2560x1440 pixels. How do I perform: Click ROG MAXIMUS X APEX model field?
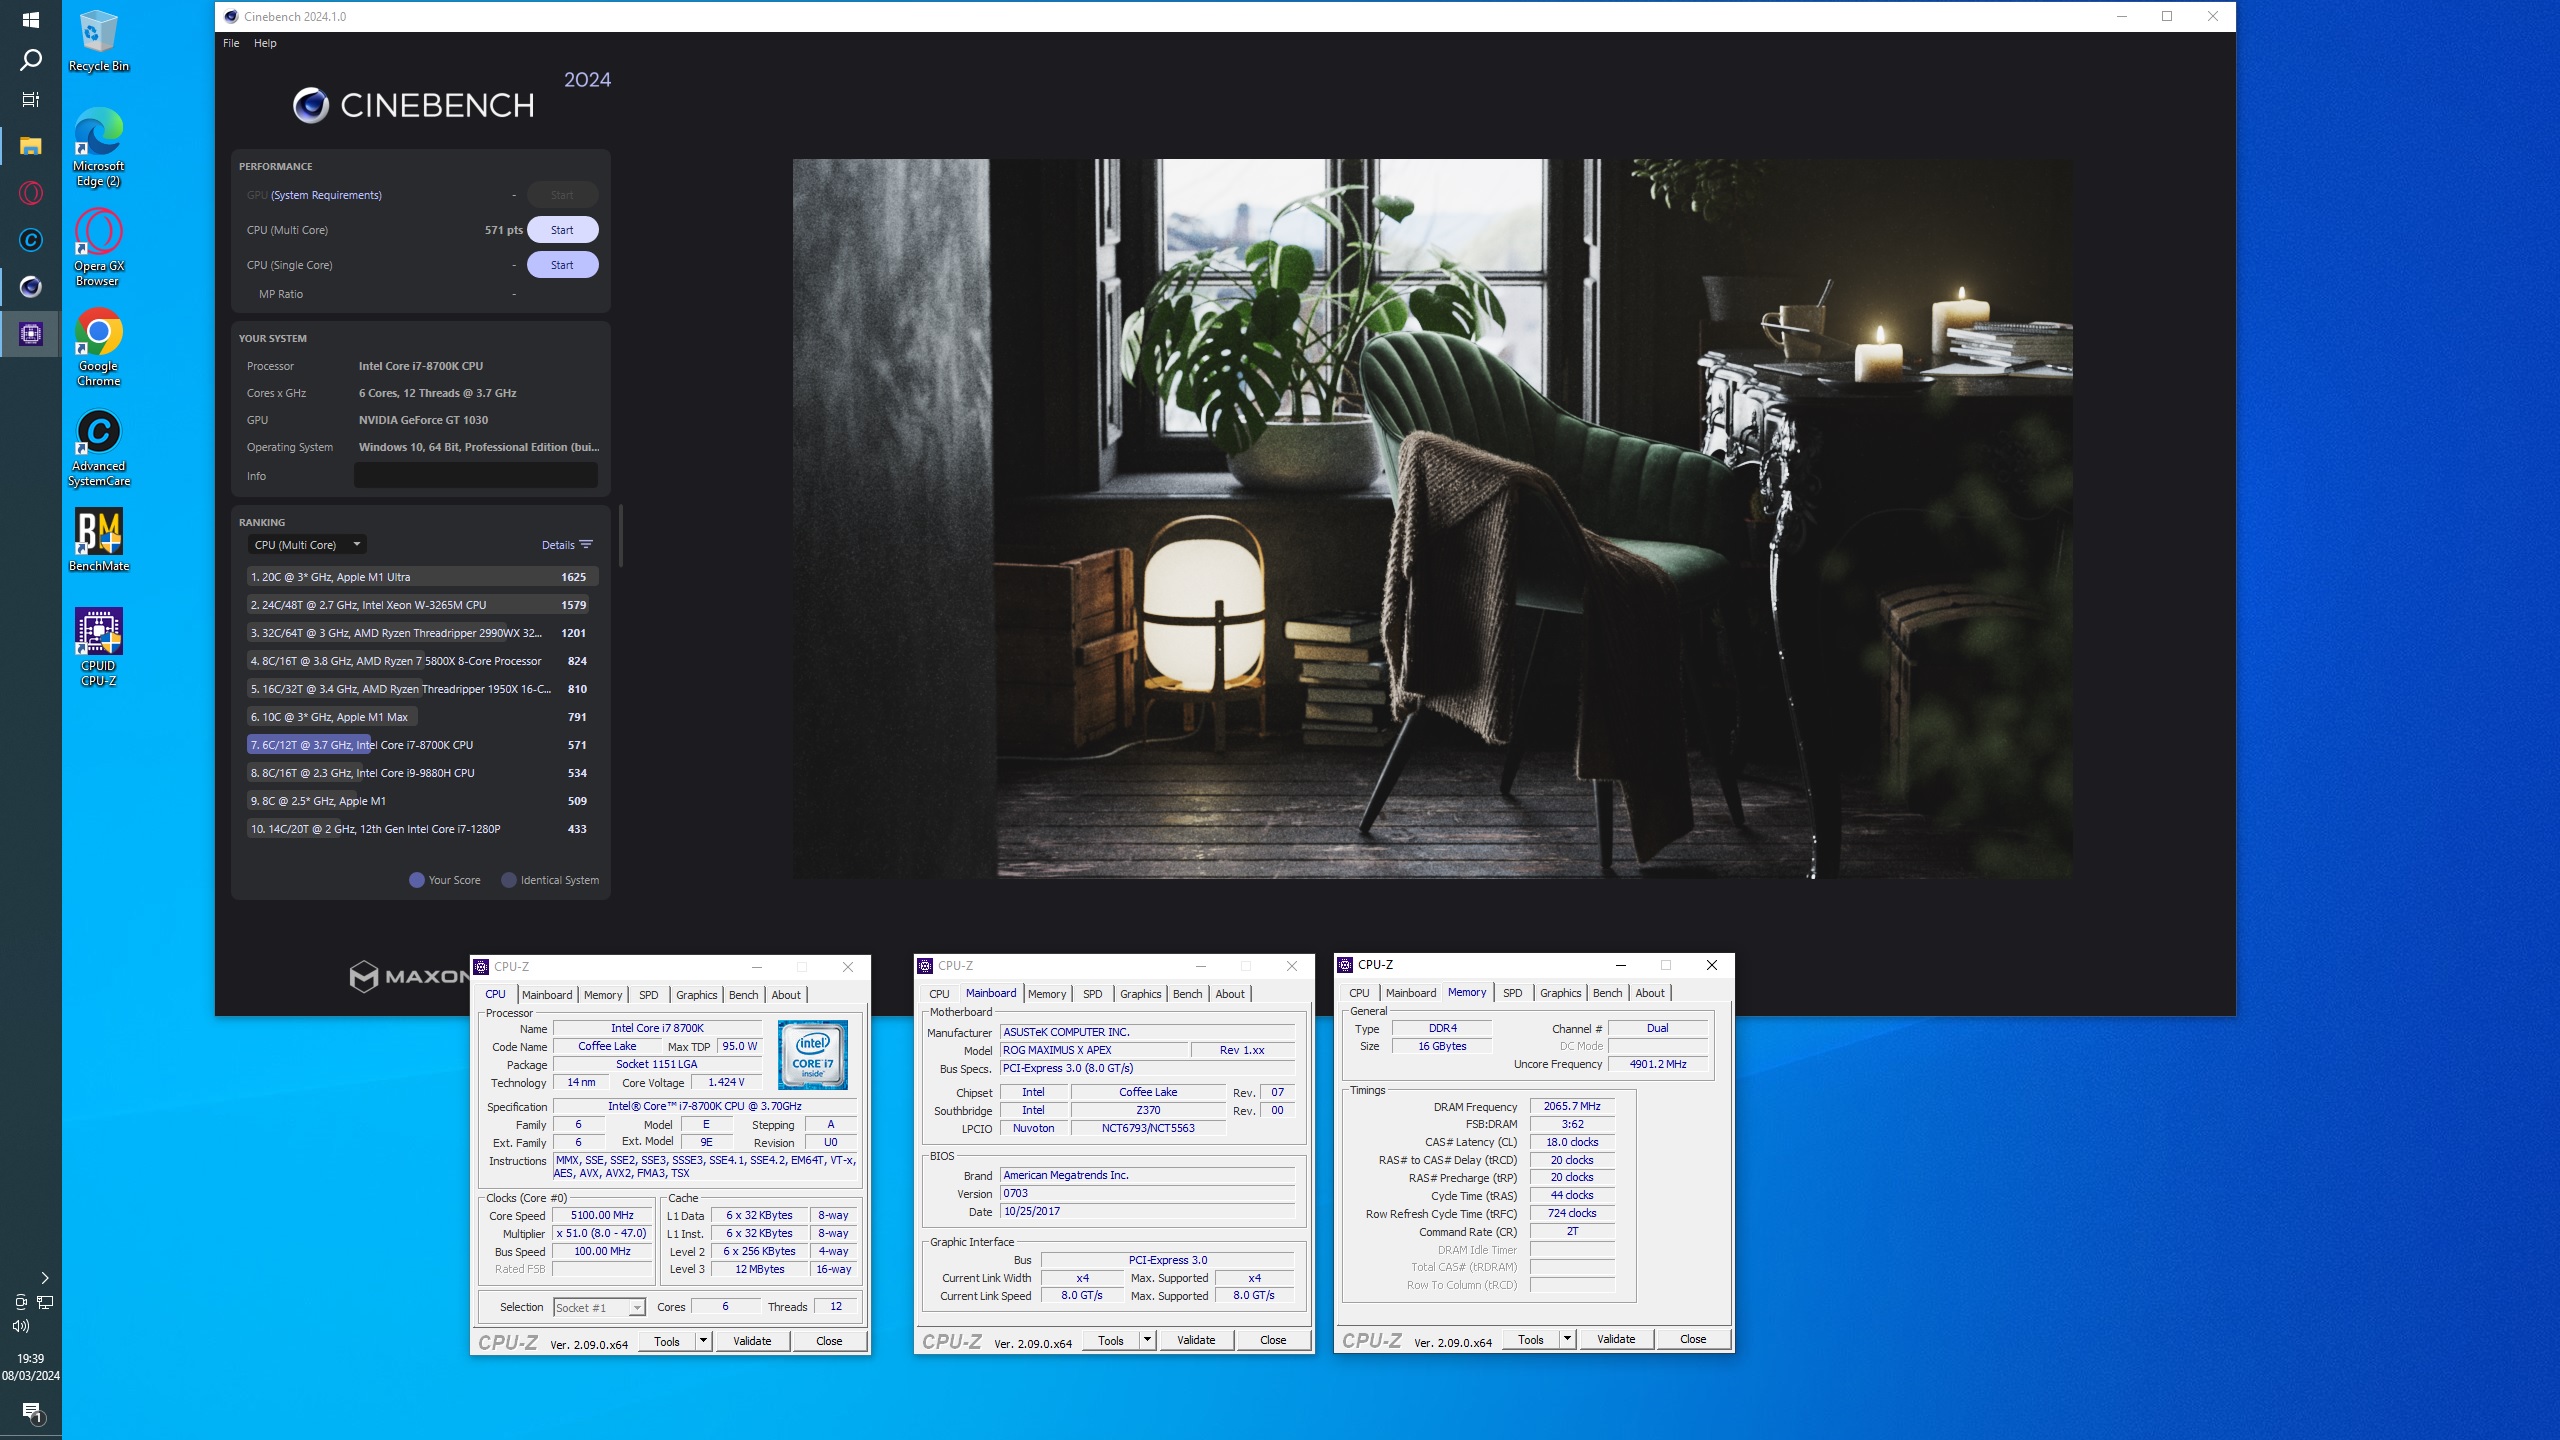(x=1094, y=1050)
